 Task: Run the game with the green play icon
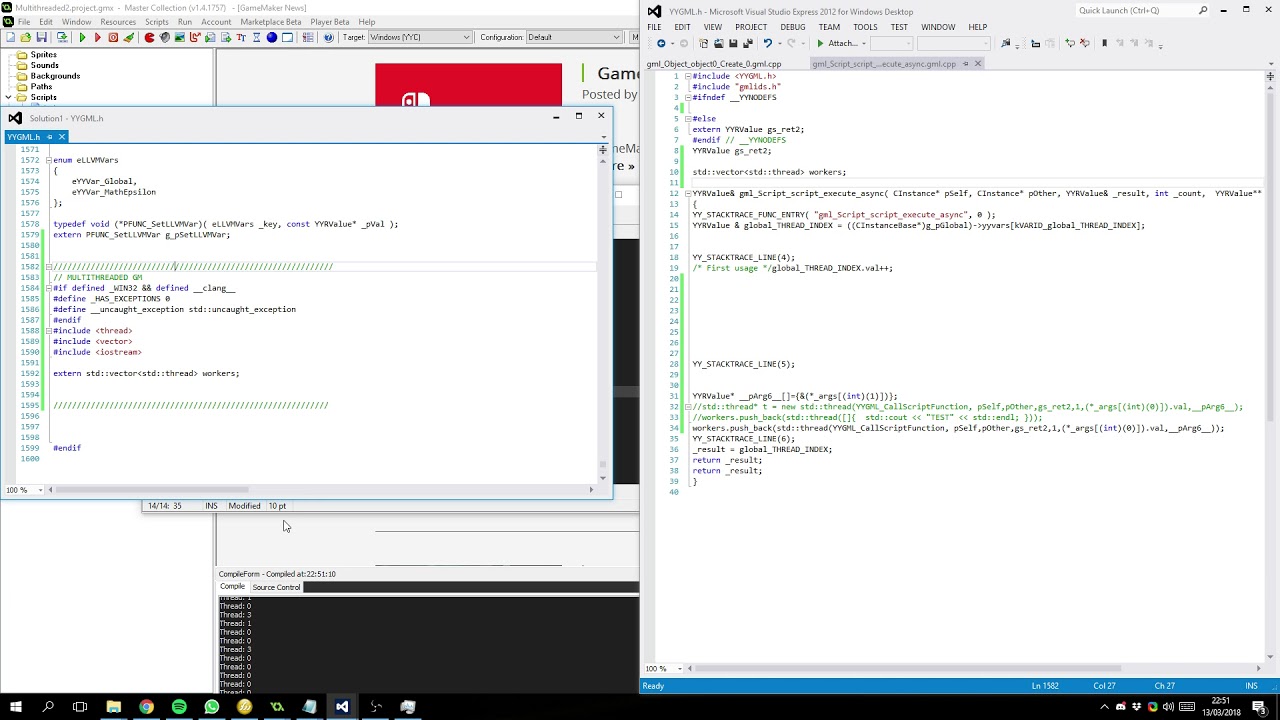point(82,37)
